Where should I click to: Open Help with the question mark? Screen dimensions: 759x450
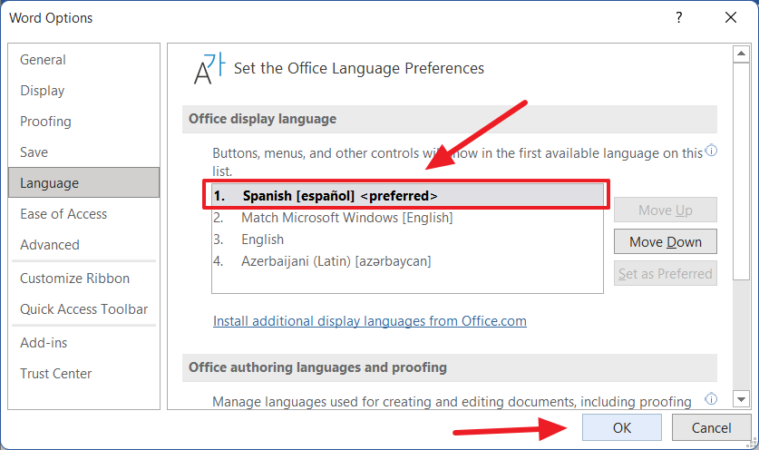click(x=679, y=18)
